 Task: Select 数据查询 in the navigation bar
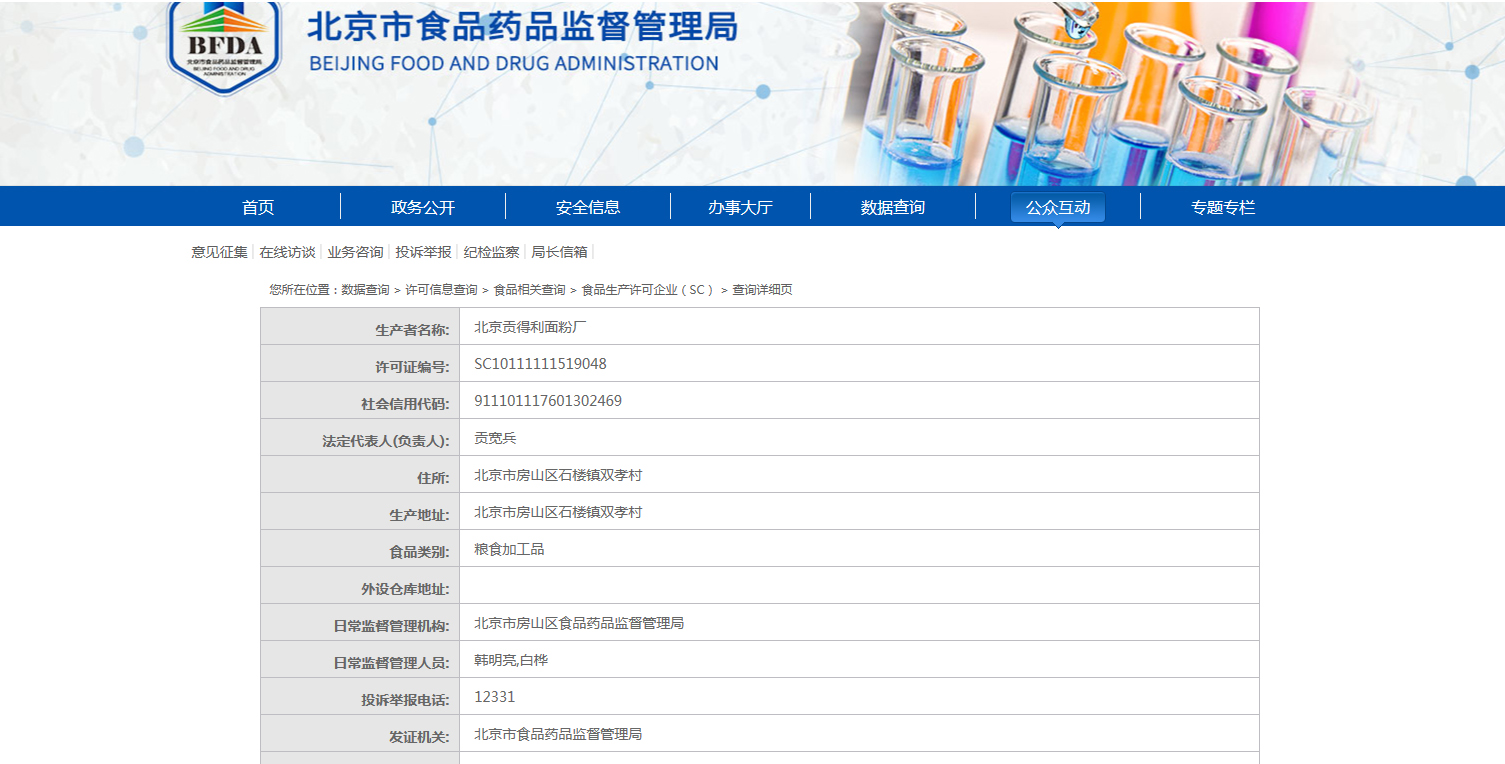(893, 207)
